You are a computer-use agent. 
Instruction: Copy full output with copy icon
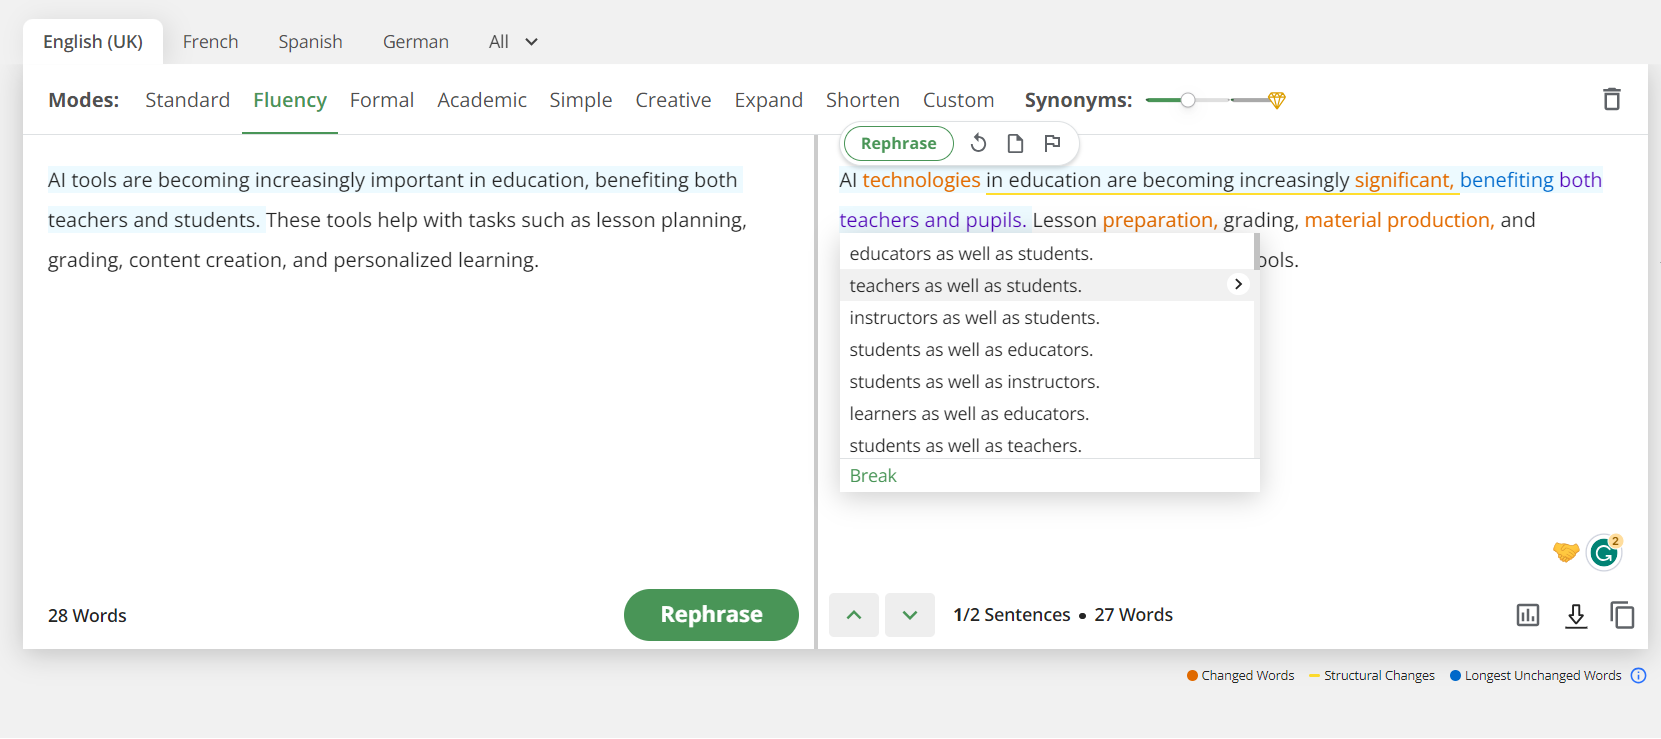1622,615
